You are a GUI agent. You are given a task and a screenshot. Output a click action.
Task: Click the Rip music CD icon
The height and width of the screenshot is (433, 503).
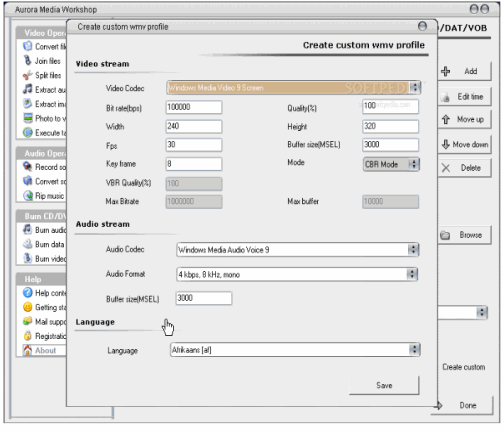28,195
